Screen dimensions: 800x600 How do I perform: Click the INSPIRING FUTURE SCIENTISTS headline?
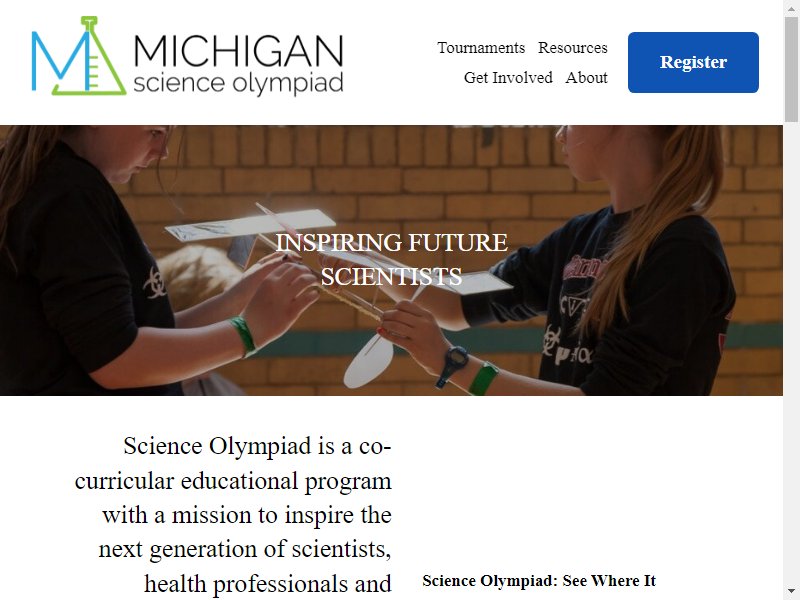point(391,259)
